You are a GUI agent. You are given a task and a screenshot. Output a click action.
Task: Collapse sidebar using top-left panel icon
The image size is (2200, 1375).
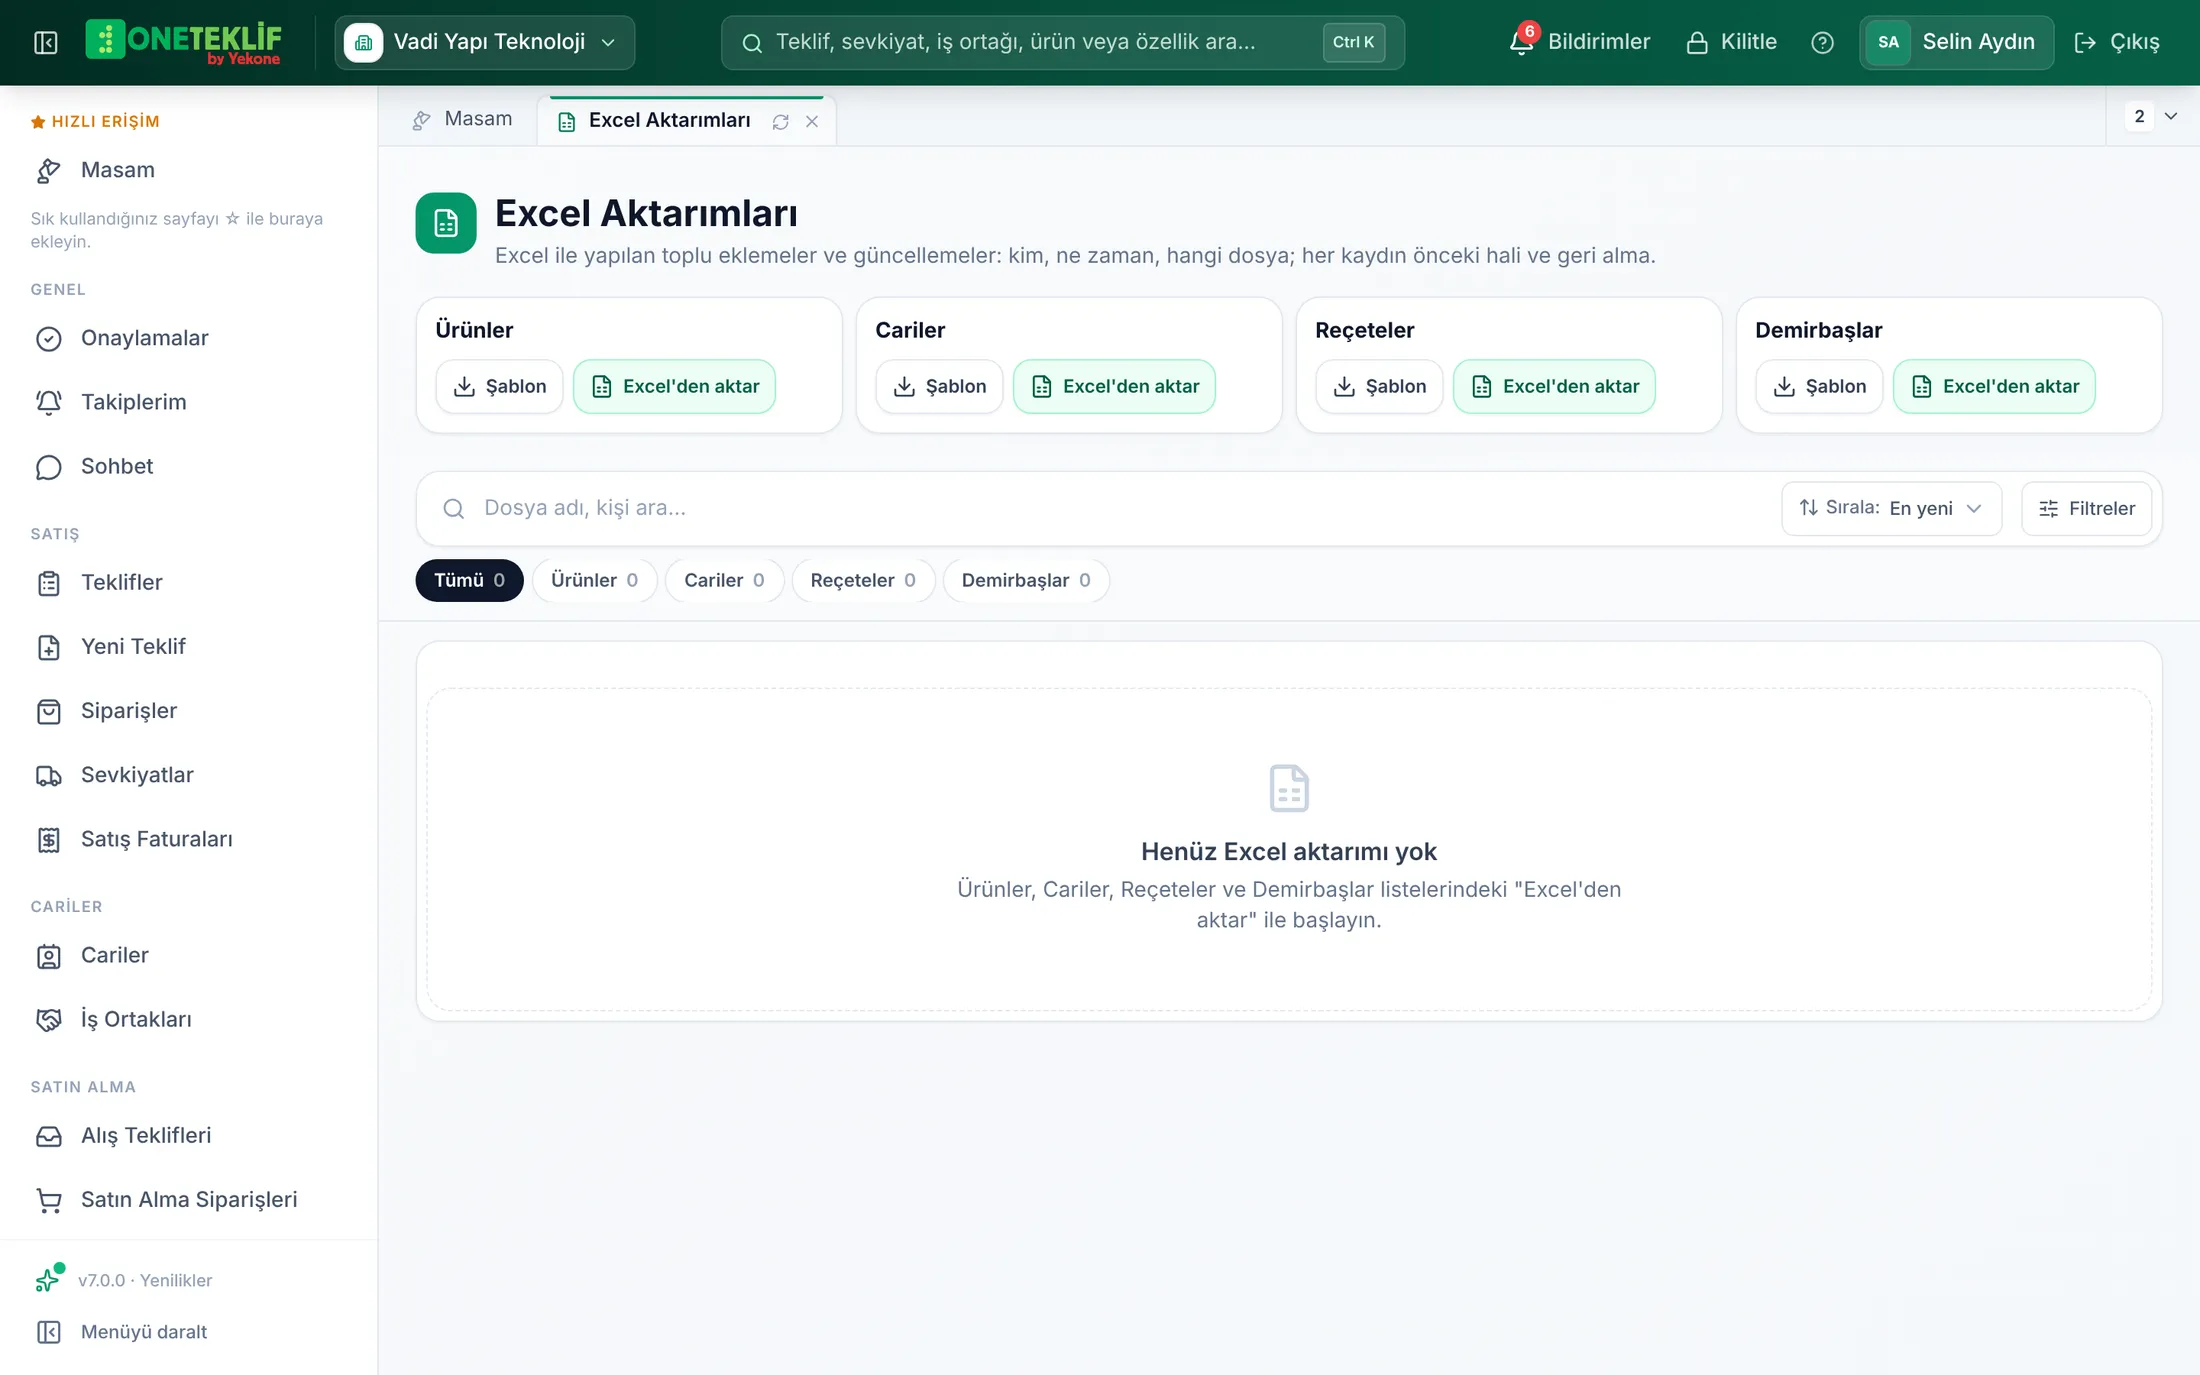[46, 42]
